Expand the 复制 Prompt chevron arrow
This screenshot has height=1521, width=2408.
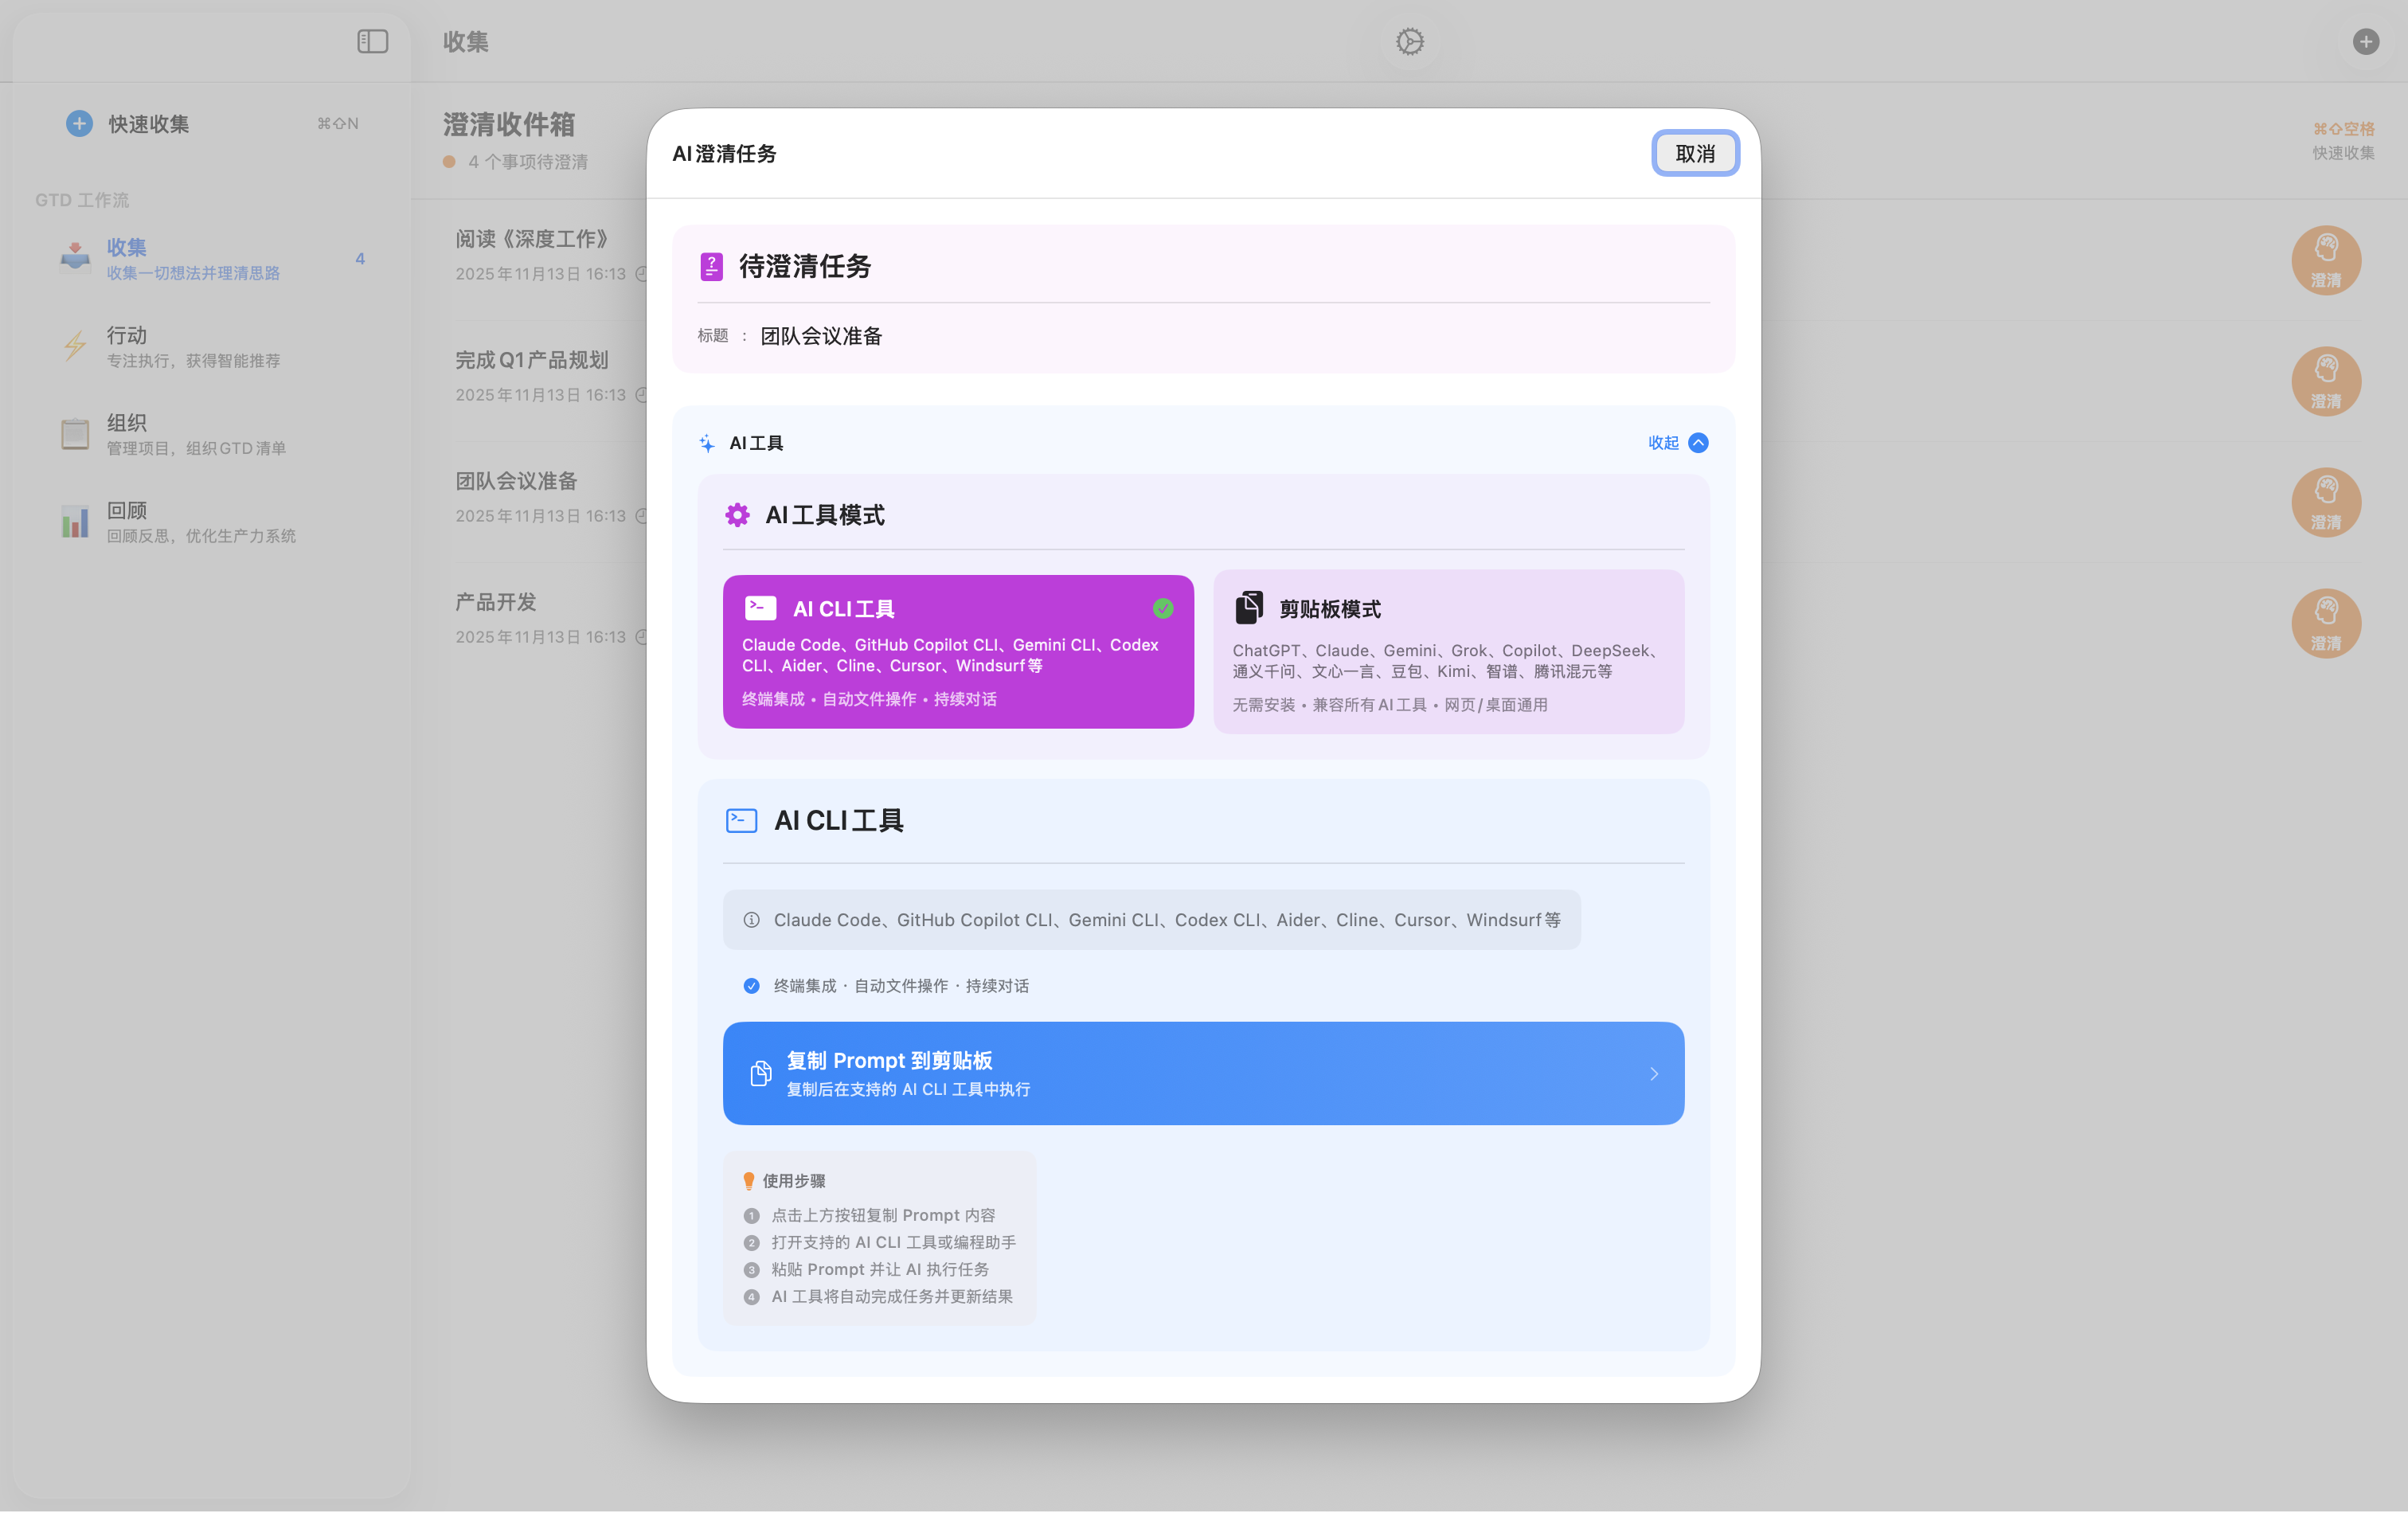1653,1073
